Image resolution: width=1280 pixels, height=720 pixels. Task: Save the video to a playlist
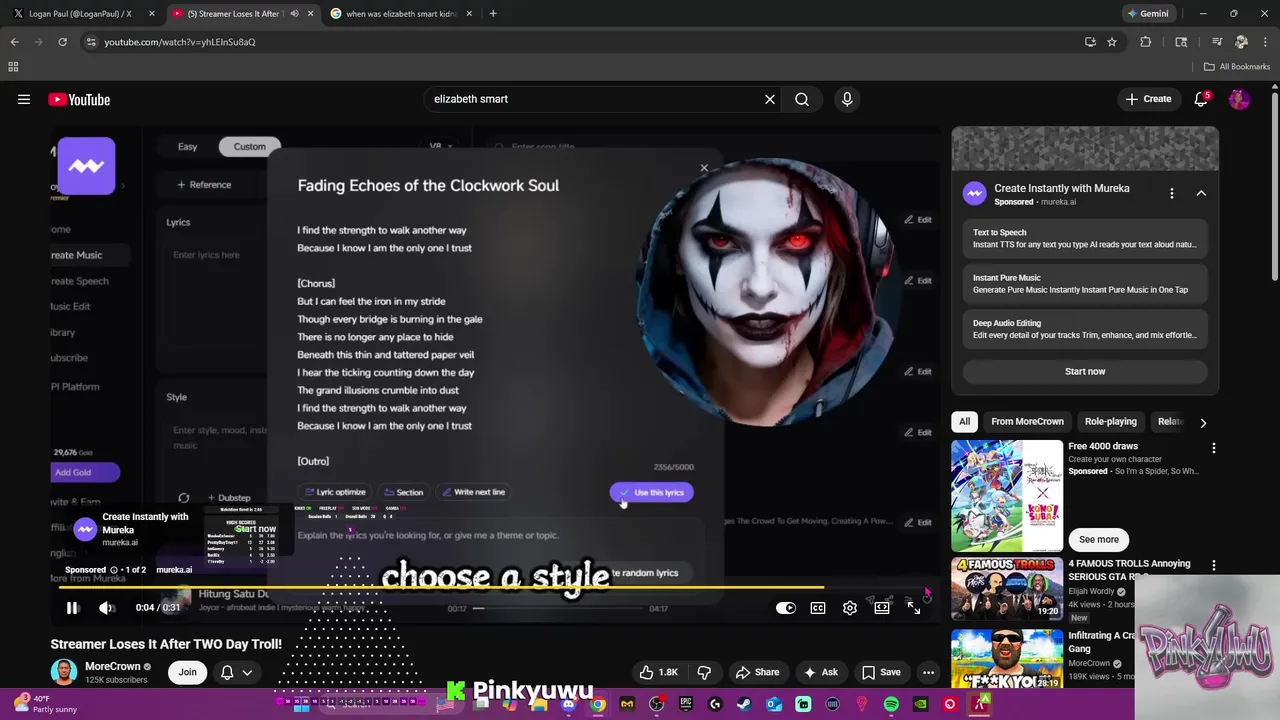coord(881,672)
